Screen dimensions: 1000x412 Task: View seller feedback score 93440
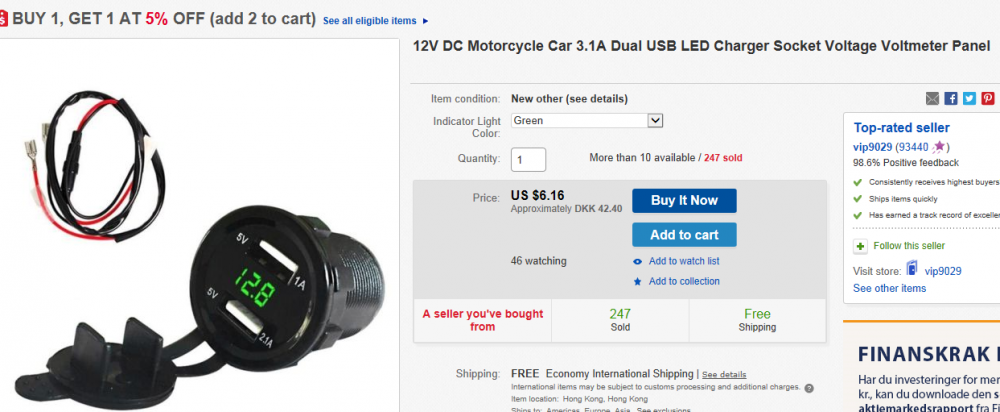[x=913, y=147]
